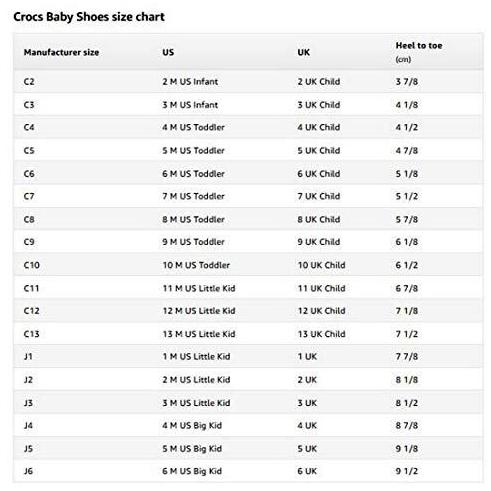Select the 4 M US Big Kid cell
The width and height of the screenshot is (491, 491).
click(192, 426)
